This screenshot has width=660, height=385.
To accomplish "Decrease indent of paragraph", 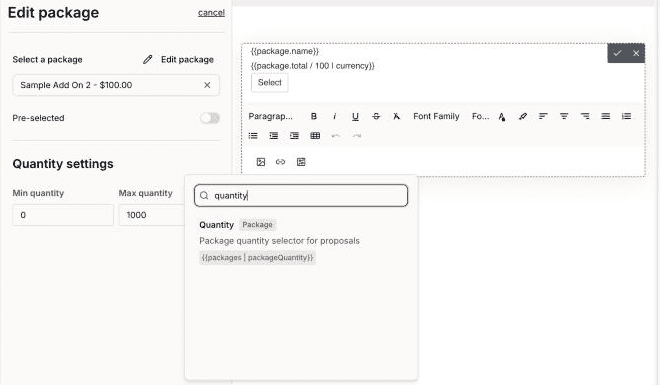I will click(x=274, y=135).
